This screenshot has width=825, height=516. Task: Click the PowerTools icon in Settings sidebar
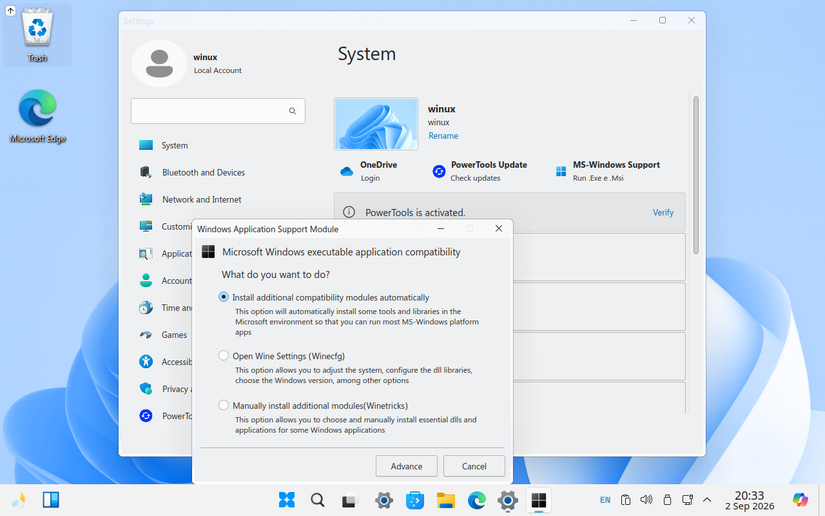point(146,416)
